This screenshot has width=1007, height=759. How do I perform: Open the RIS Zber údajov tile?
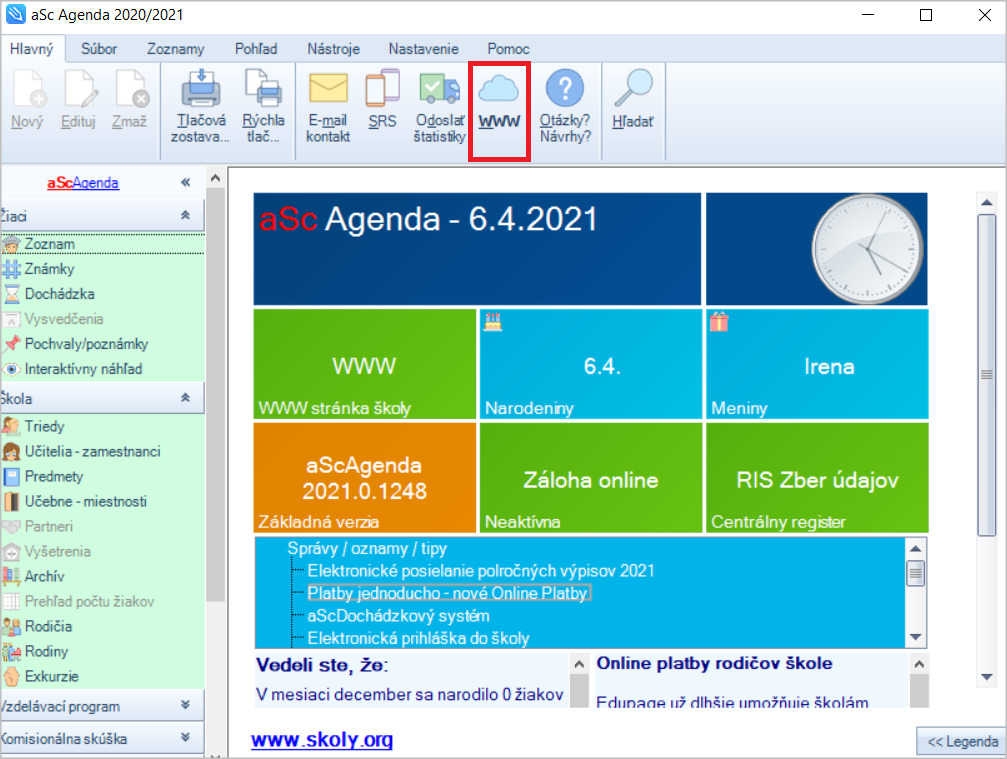click(x=817, y=478)
